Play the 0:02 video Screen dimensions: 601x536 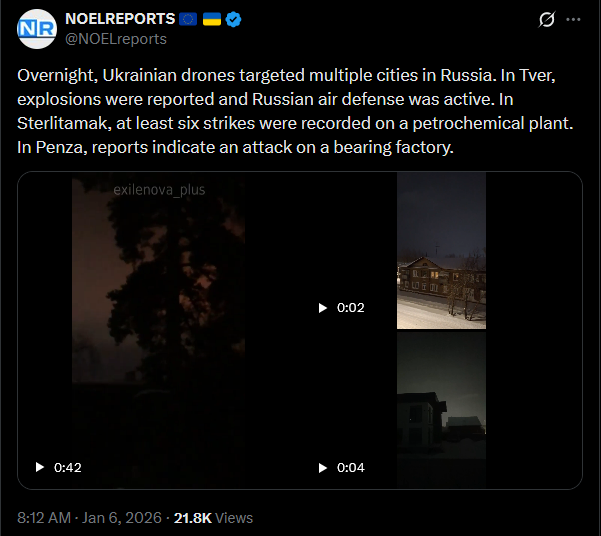click(x=323, y=307)
